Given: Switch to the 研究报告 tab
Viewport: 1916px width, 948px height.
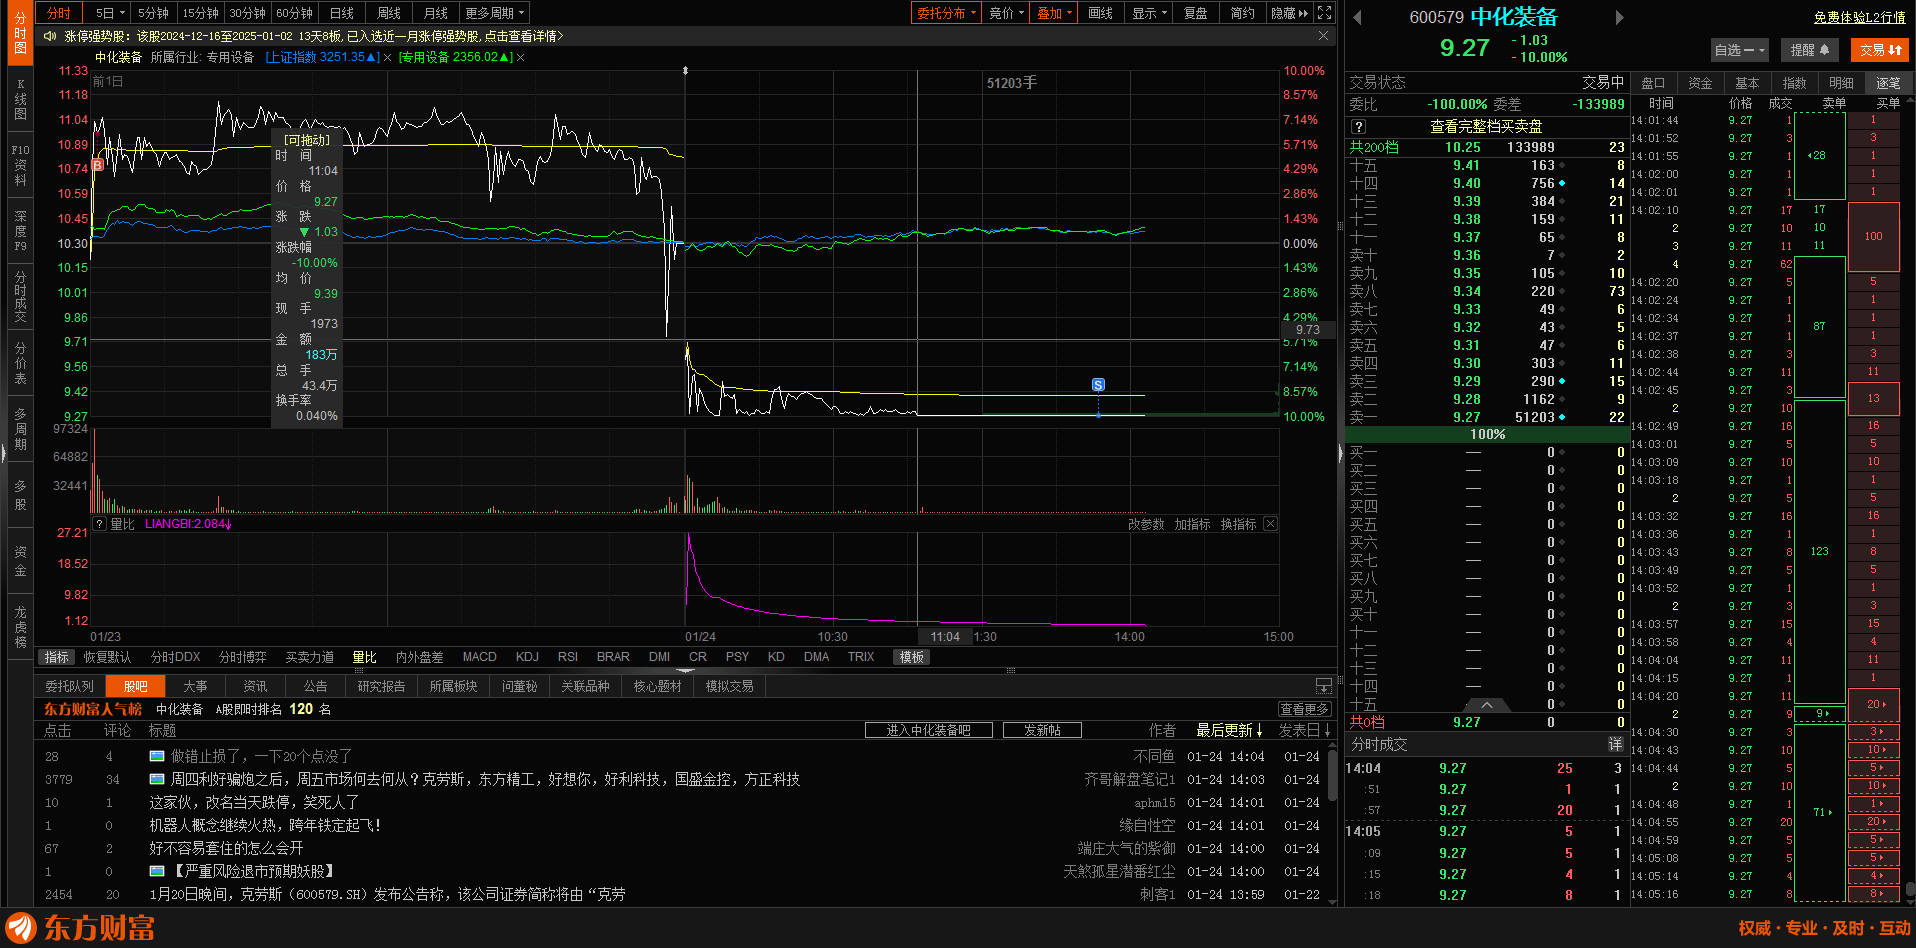Looking at the screenshot, I should [381, 686].
